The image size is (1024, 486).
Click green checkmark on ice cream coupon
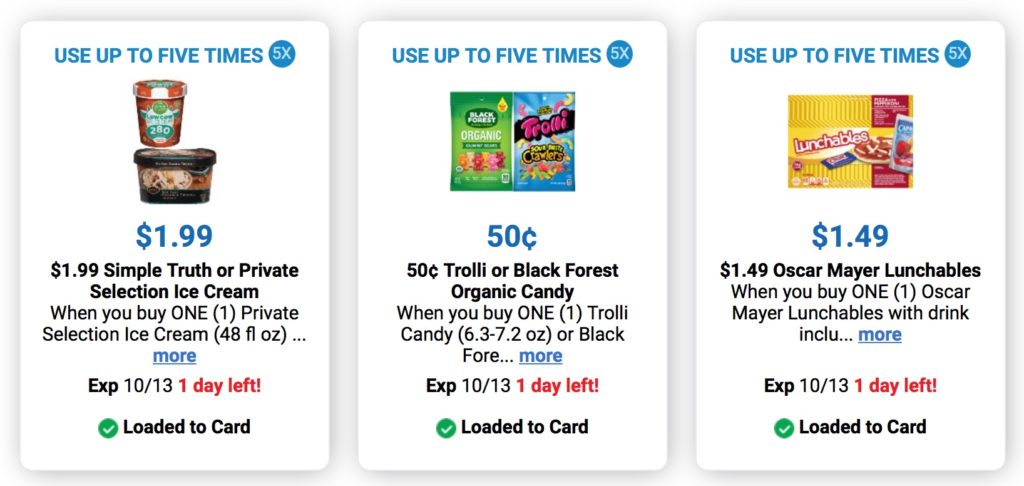coord(108,429)
